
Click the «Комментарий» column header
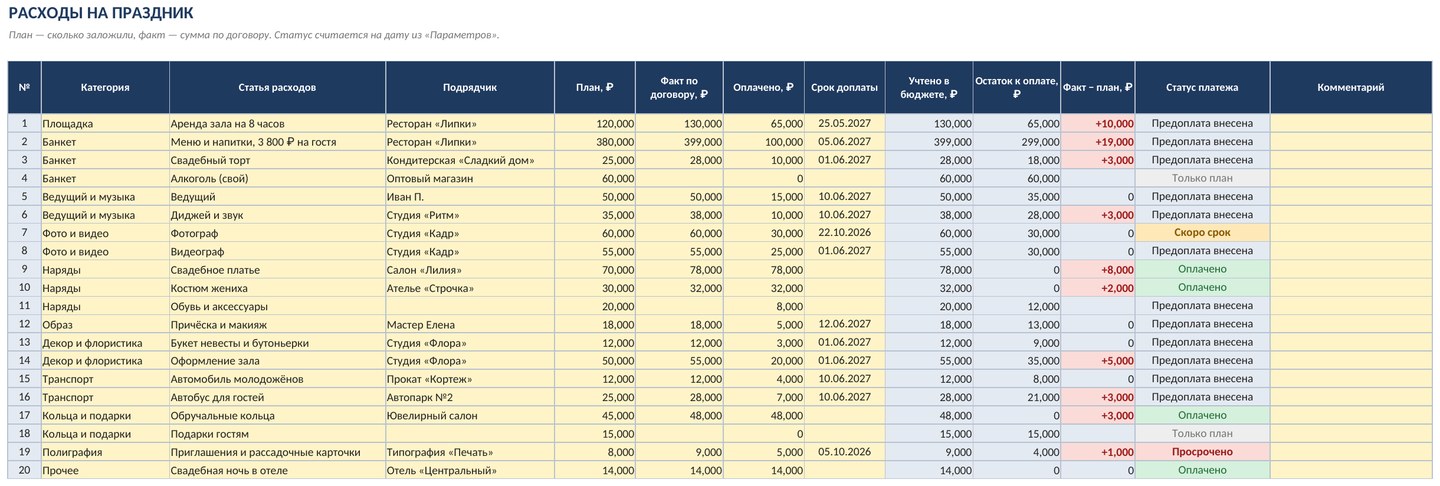(1350, 87)
